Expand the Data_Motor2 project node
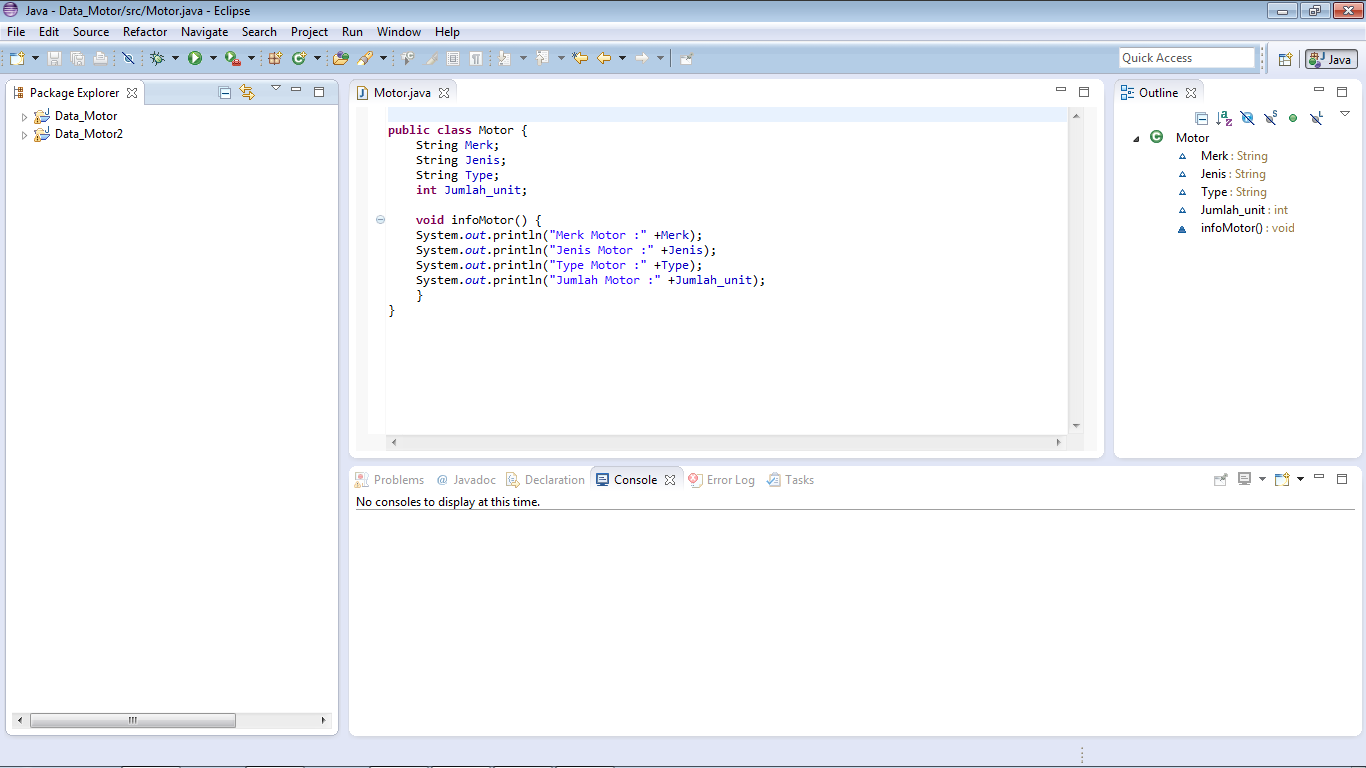The height and width of the screenshot is (768, 1366). pos(24,133)
